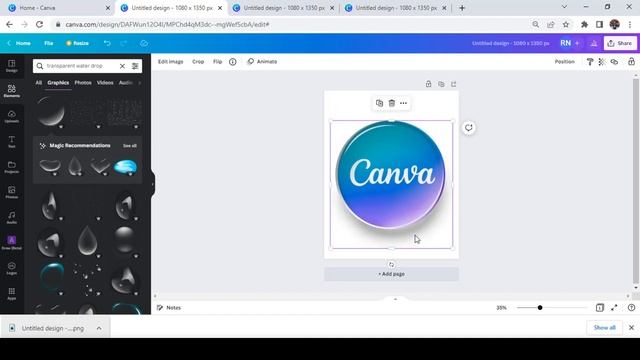Open the Notes panel
Screen dimensions: 640x360
point(169,308)
